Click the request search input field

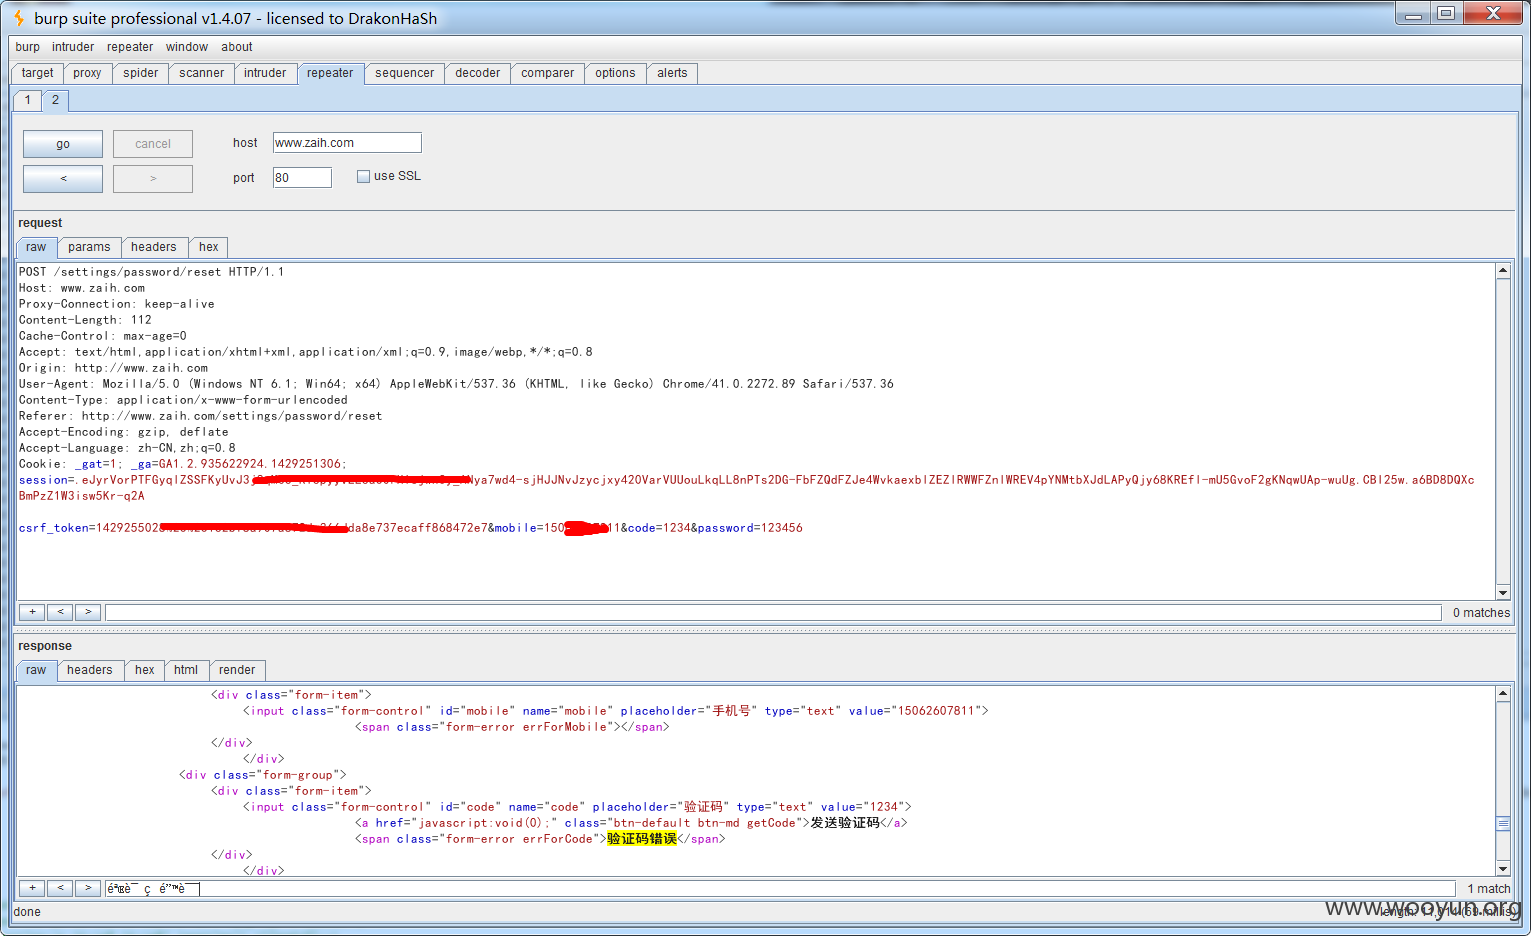click(773, 612)
